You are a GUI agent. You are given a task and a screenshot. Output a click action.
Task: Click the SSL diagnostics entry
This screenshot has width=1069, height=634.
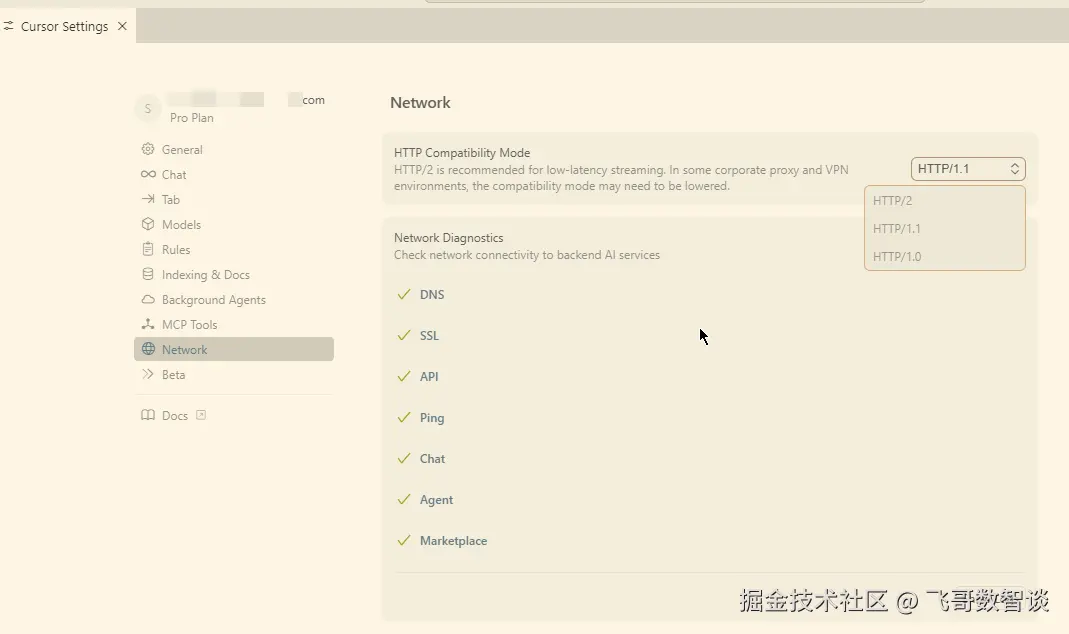click(430, 335)
